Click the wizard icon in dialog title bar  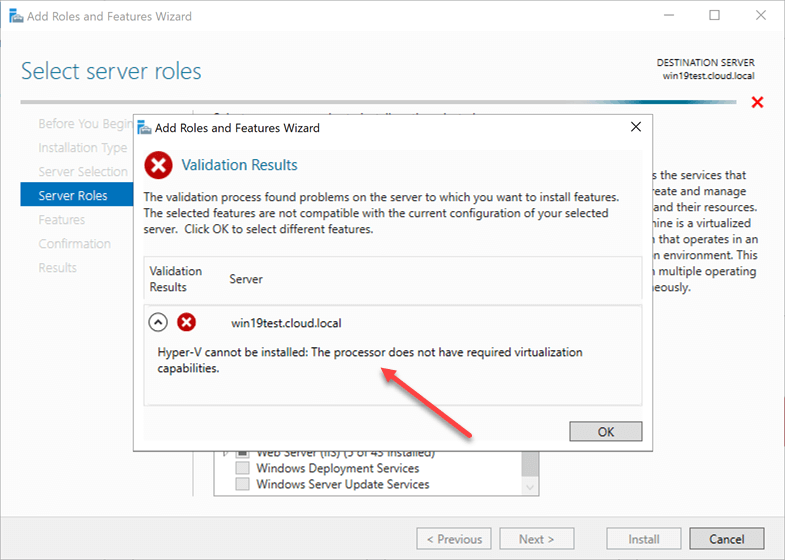144,128
